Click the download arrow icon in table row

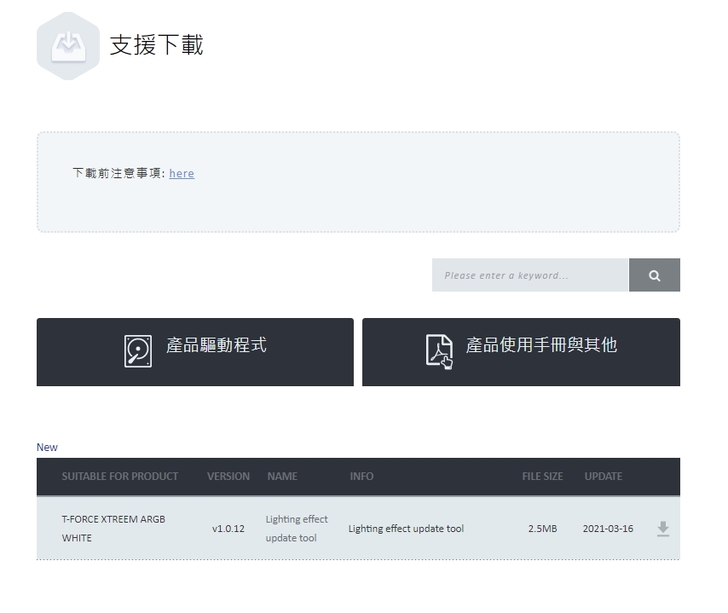(662, 529)
